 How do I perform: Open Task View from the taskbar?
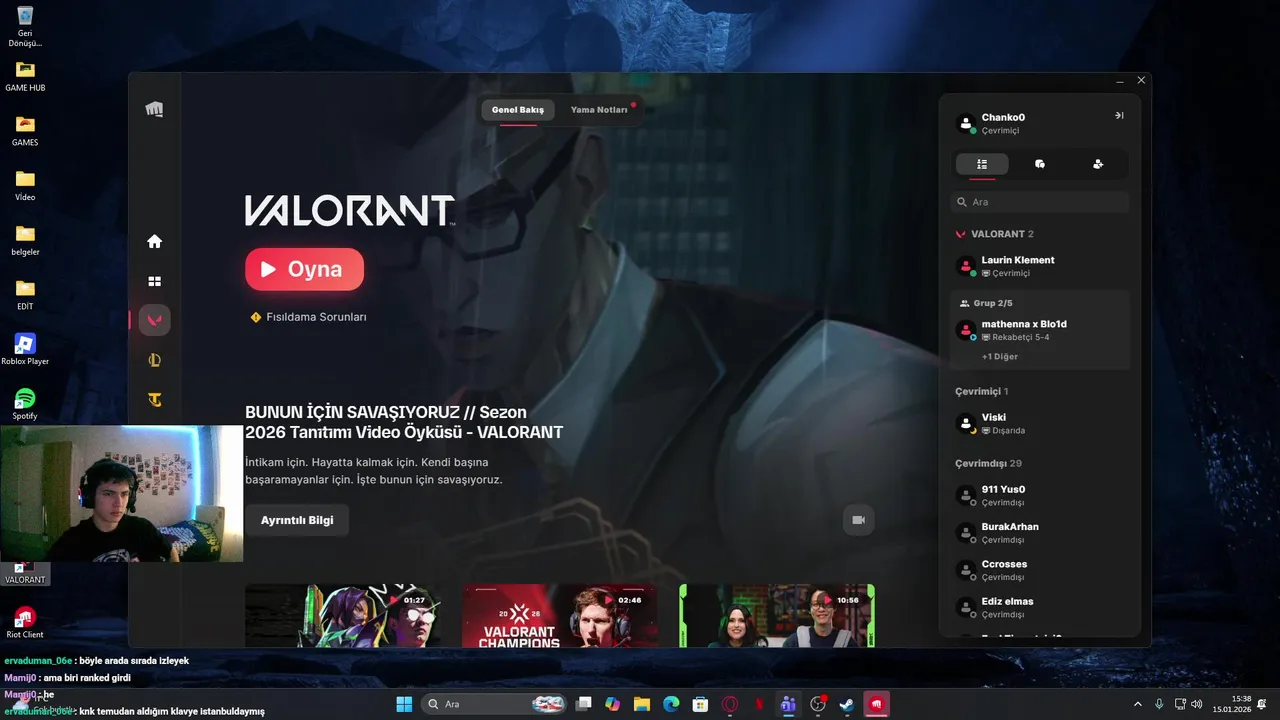coord(584,704)
